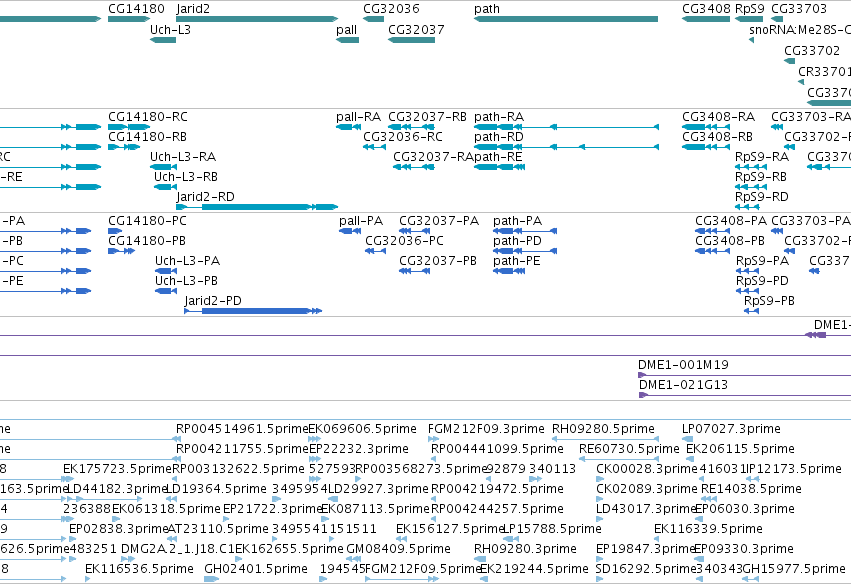
Task: Select the path-RA transcript label
Action: (499, 117)
